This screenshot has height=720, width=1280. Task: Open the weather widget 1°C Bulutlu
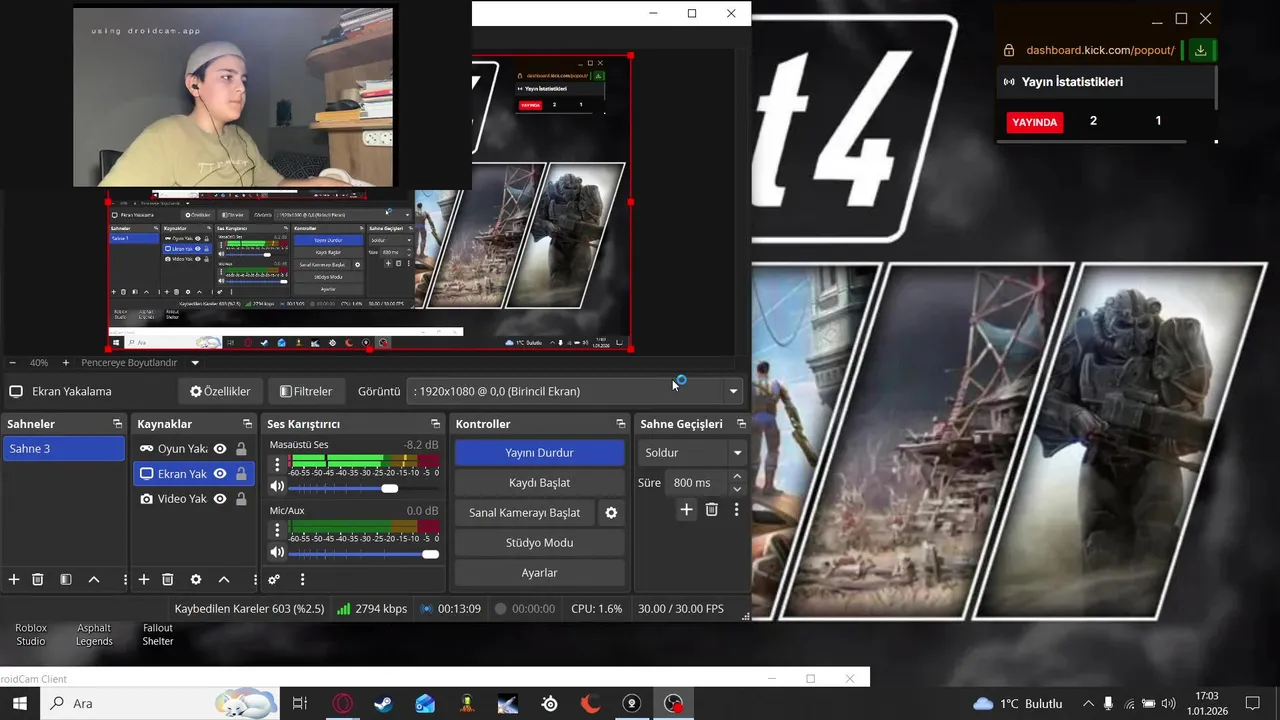coord(1018,704)
